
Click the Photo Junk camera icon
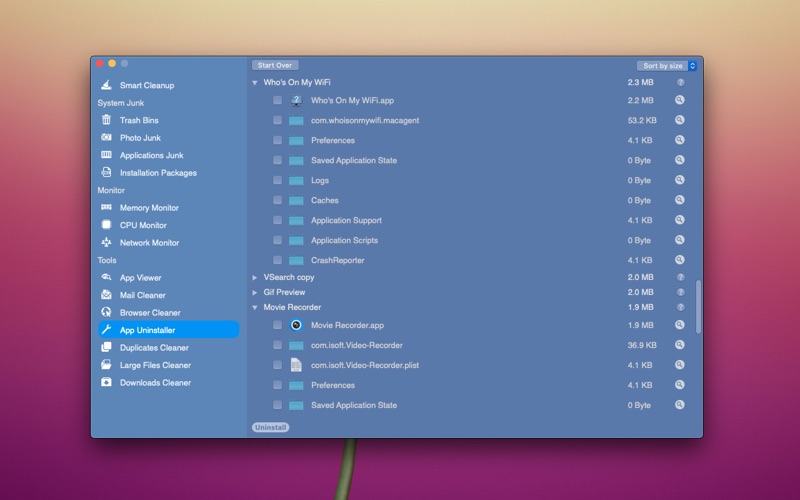[106, 137]
